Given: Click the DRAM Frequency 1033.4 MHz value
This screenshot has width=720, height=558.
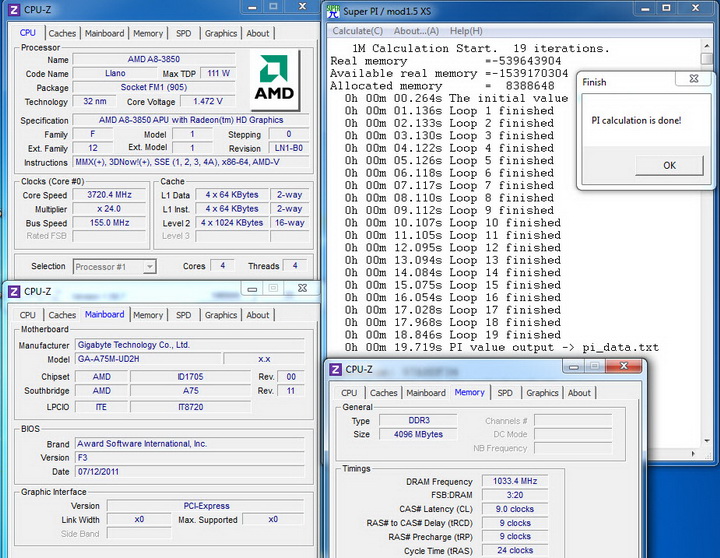Looking at the screenshot, I should point(515,481).
